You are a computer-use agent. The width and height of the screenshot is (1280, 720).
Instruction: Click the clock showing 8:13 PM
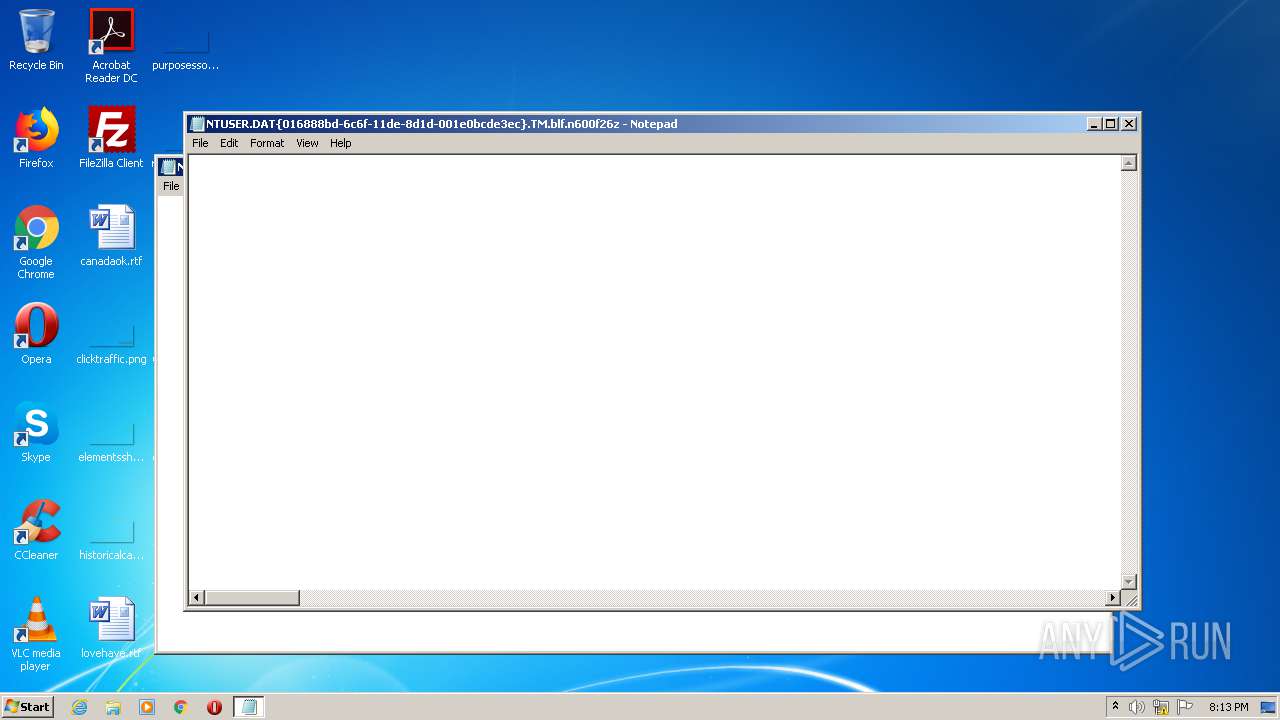(x=1228, y=707)
